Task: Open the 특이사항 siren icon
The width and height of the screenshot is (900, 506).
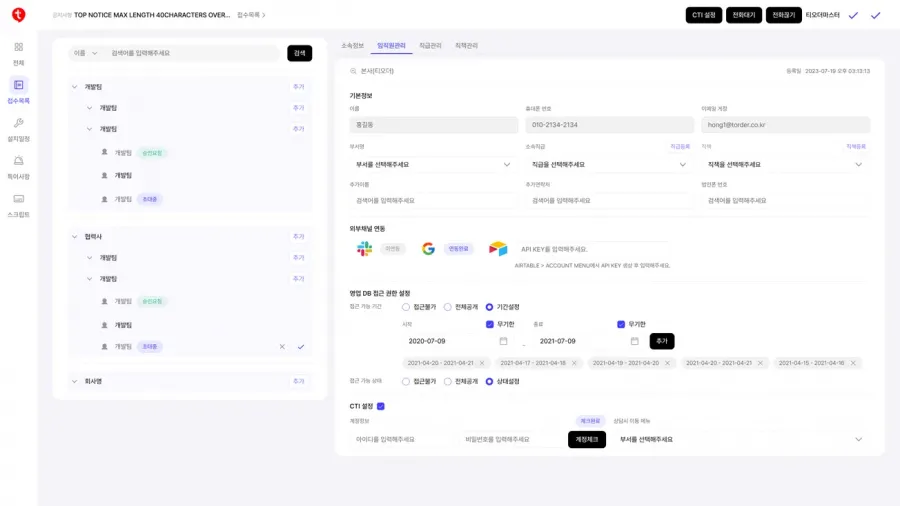Action: pyautogui.click(x=18, y=161)
